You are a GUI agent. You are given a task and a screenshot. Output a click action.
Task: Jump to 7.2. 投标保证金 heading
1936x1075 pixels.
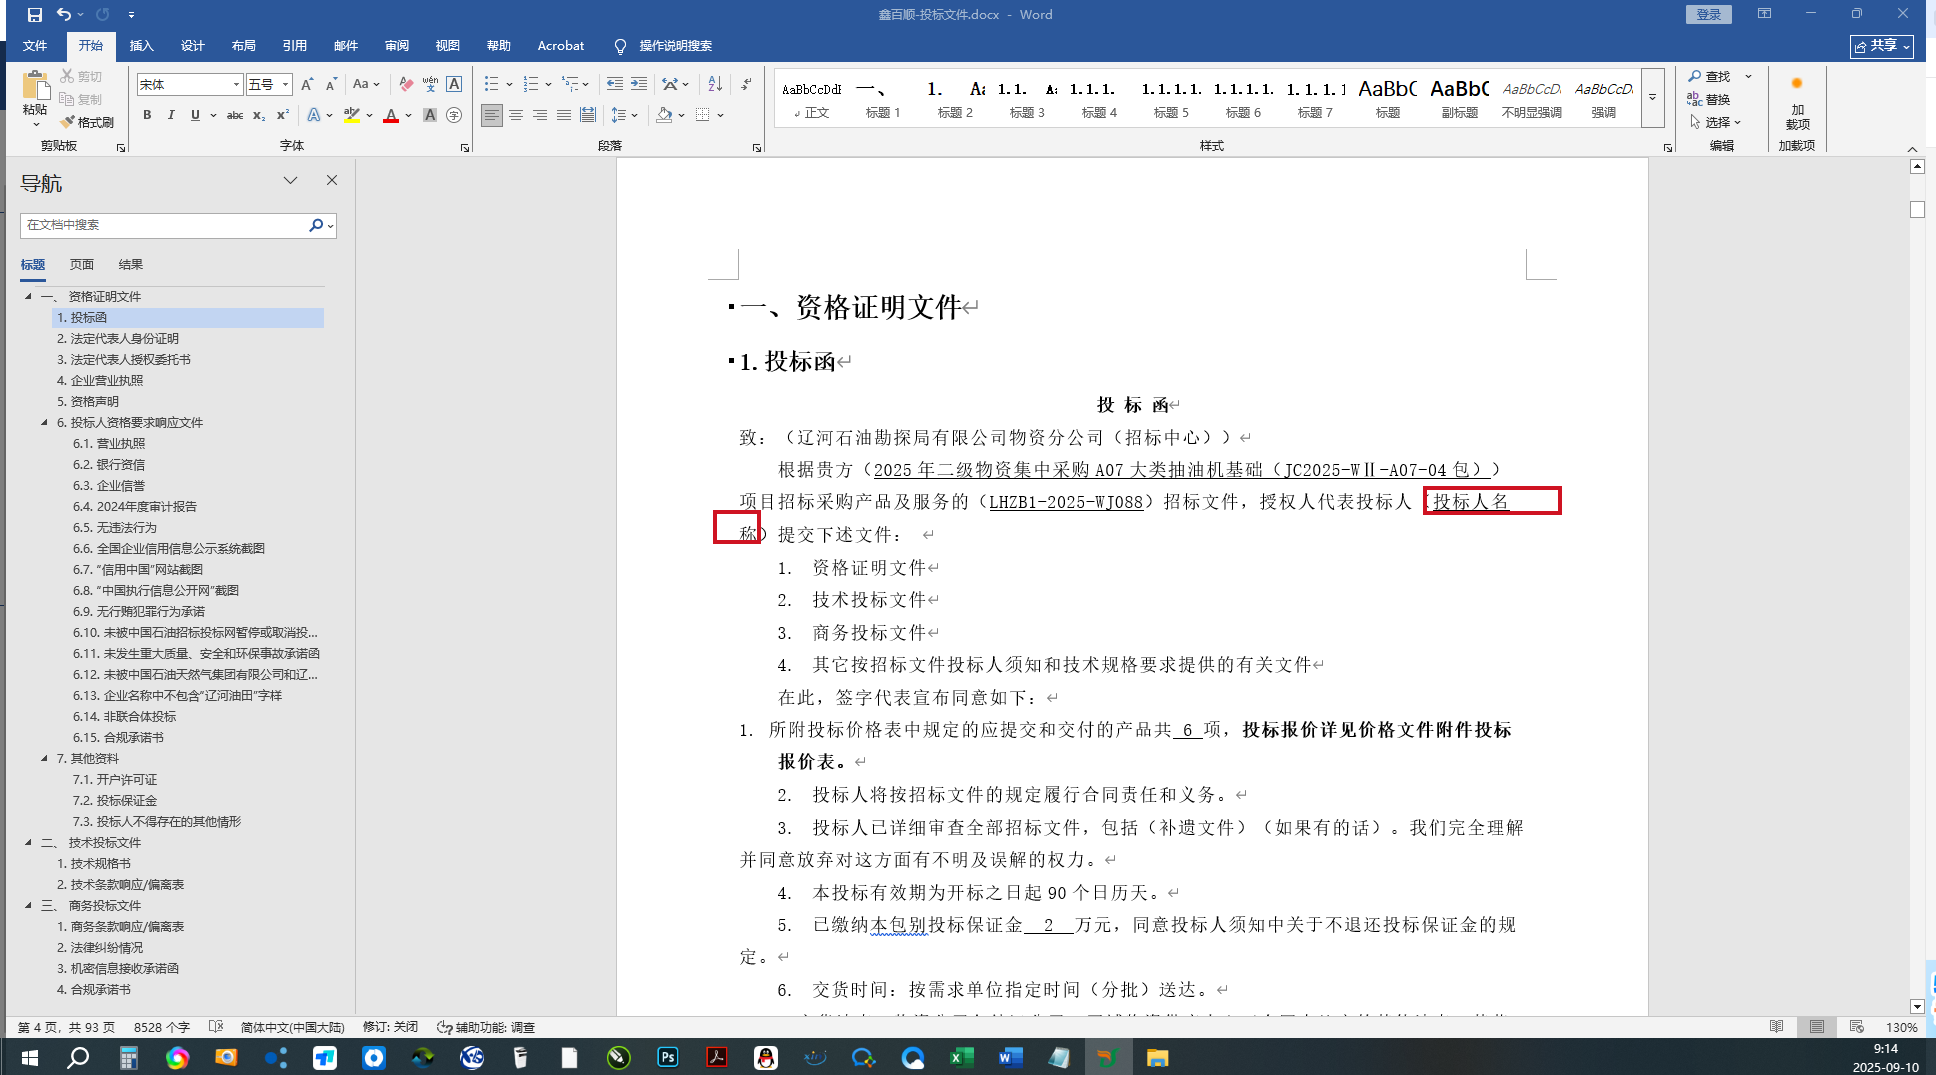tap(115, 801)
